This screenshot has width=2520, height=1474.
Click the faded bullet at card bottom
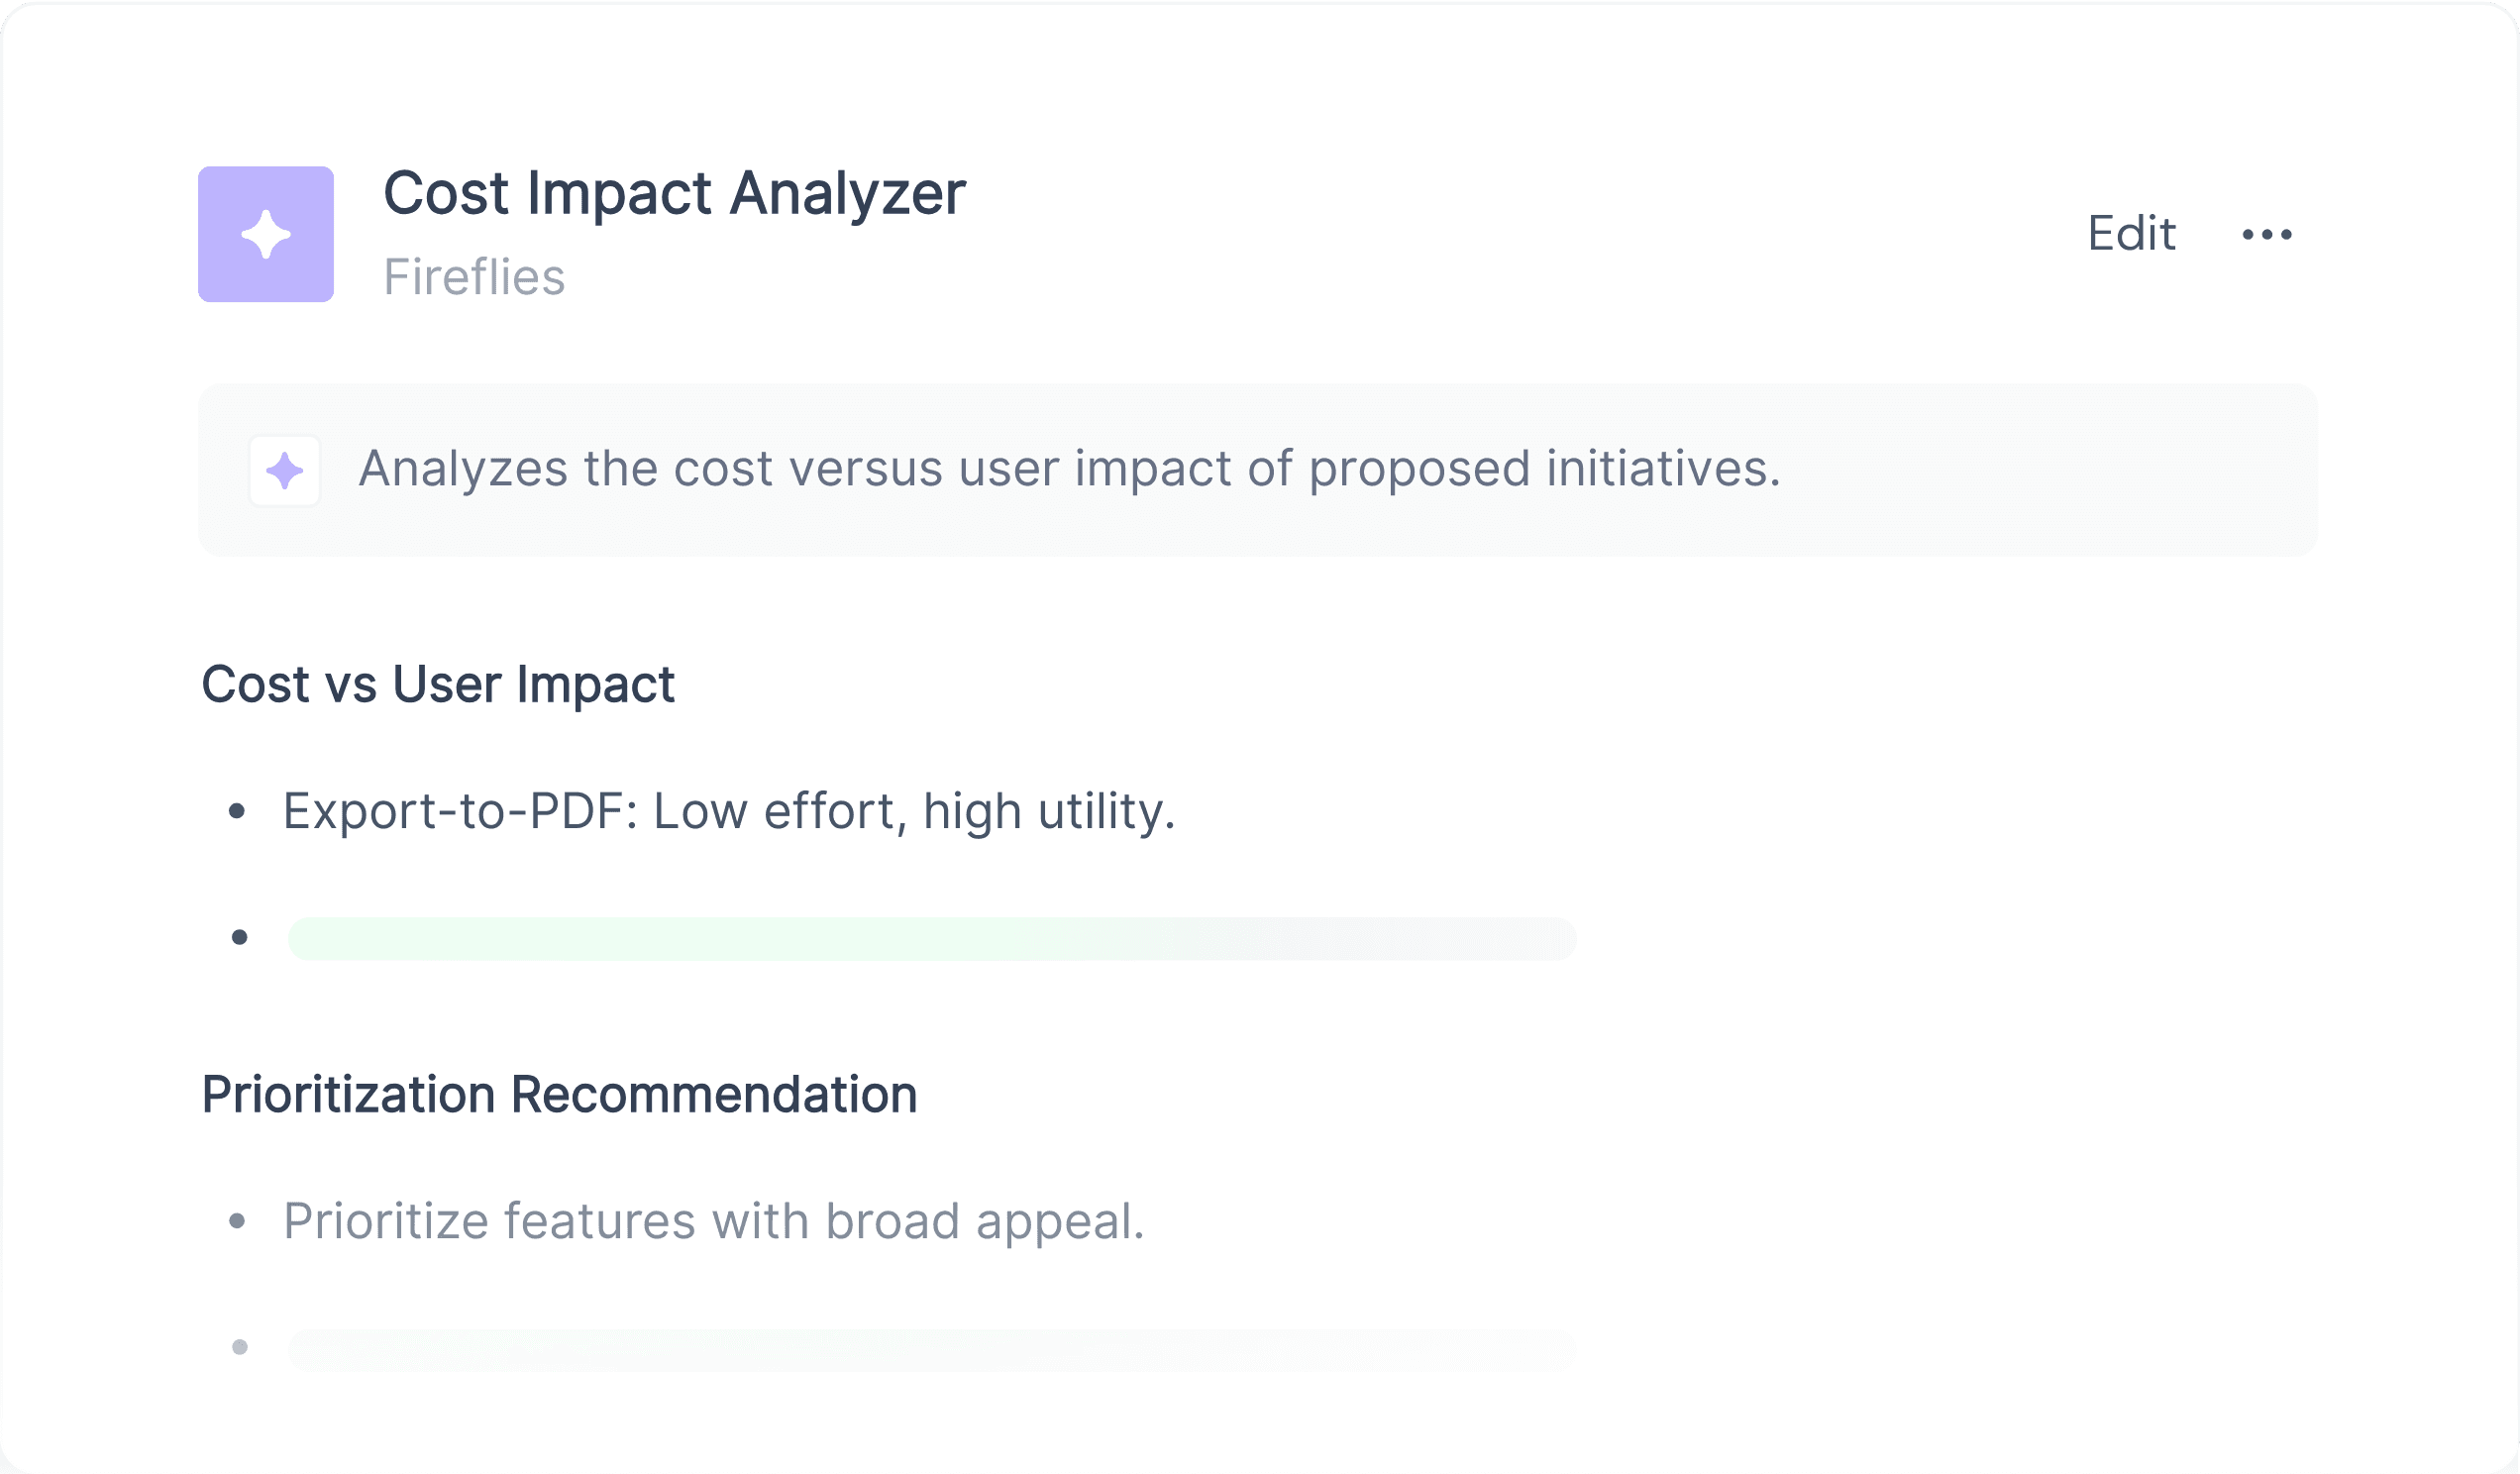[239, 1348]
